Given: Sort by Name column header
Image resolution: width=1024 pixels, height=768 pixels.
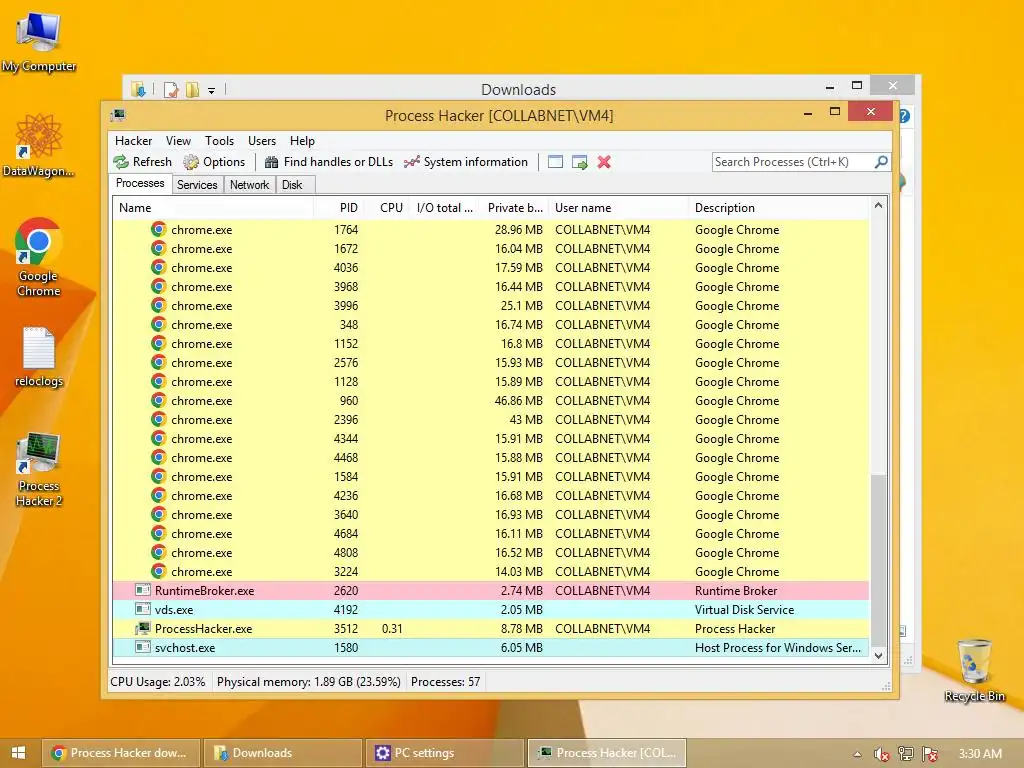Looking at the screenshot, I should point(214,208).
